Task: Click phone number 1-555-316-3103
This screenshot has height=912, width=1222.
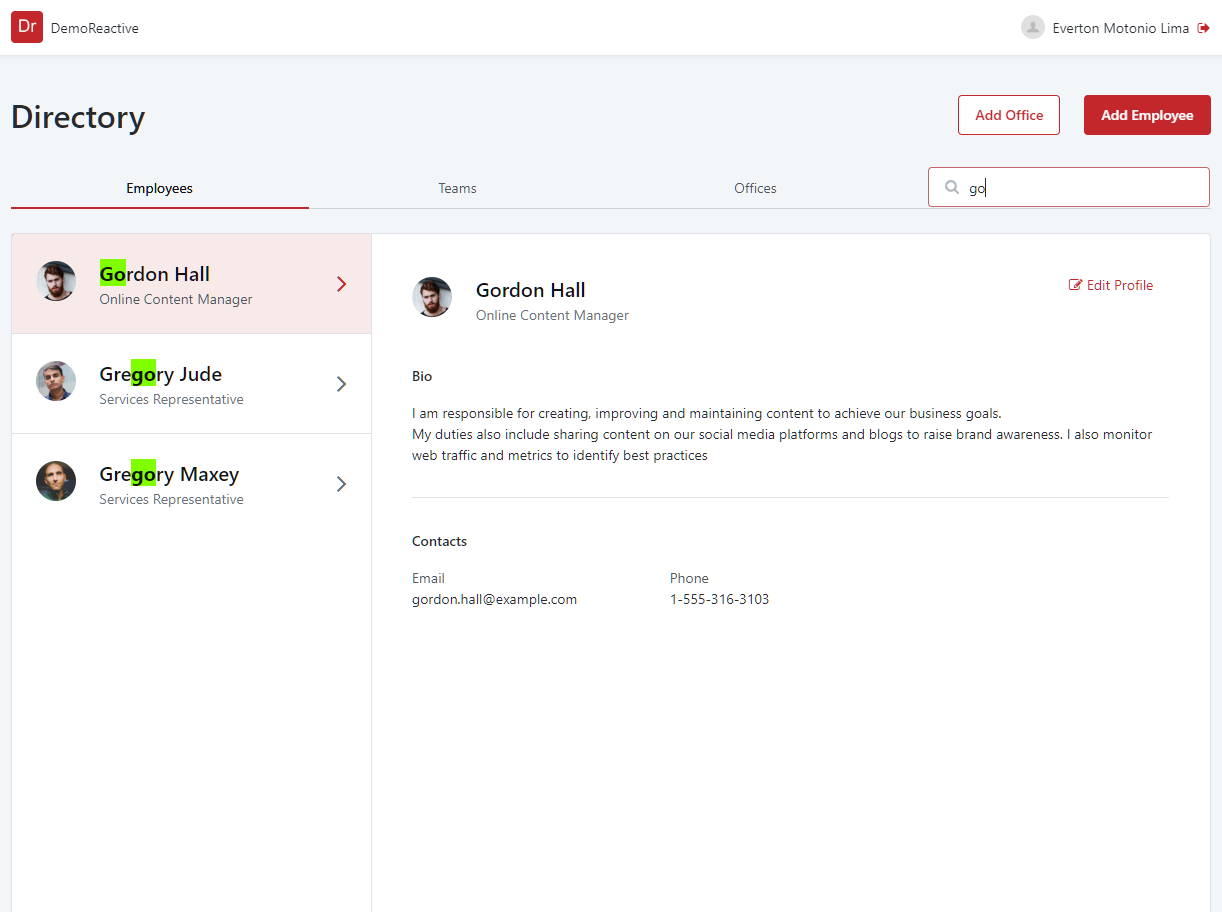Action: point(720,599)
